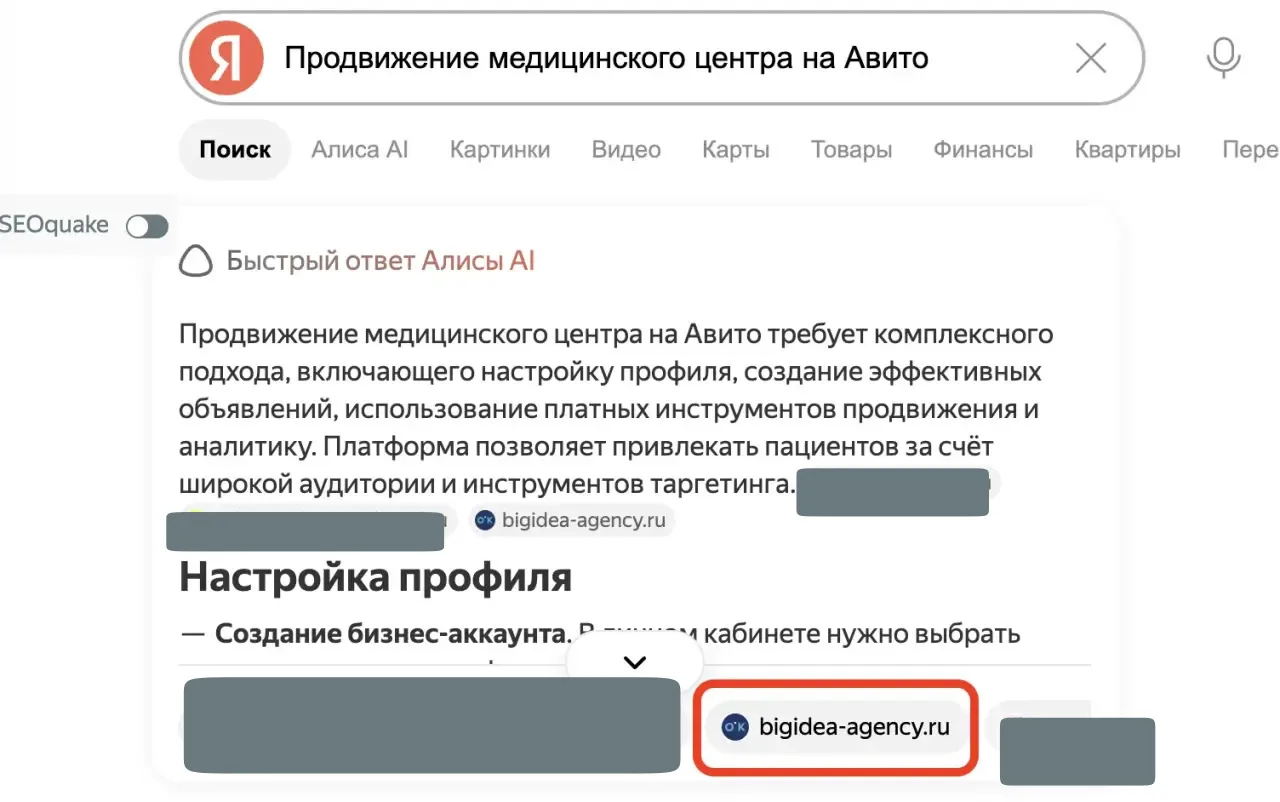Click the summary paragraph starting with Продвижение медицинского центра
The width and height of the screenshot is (1280, 802).
click(x=617, y=409)
